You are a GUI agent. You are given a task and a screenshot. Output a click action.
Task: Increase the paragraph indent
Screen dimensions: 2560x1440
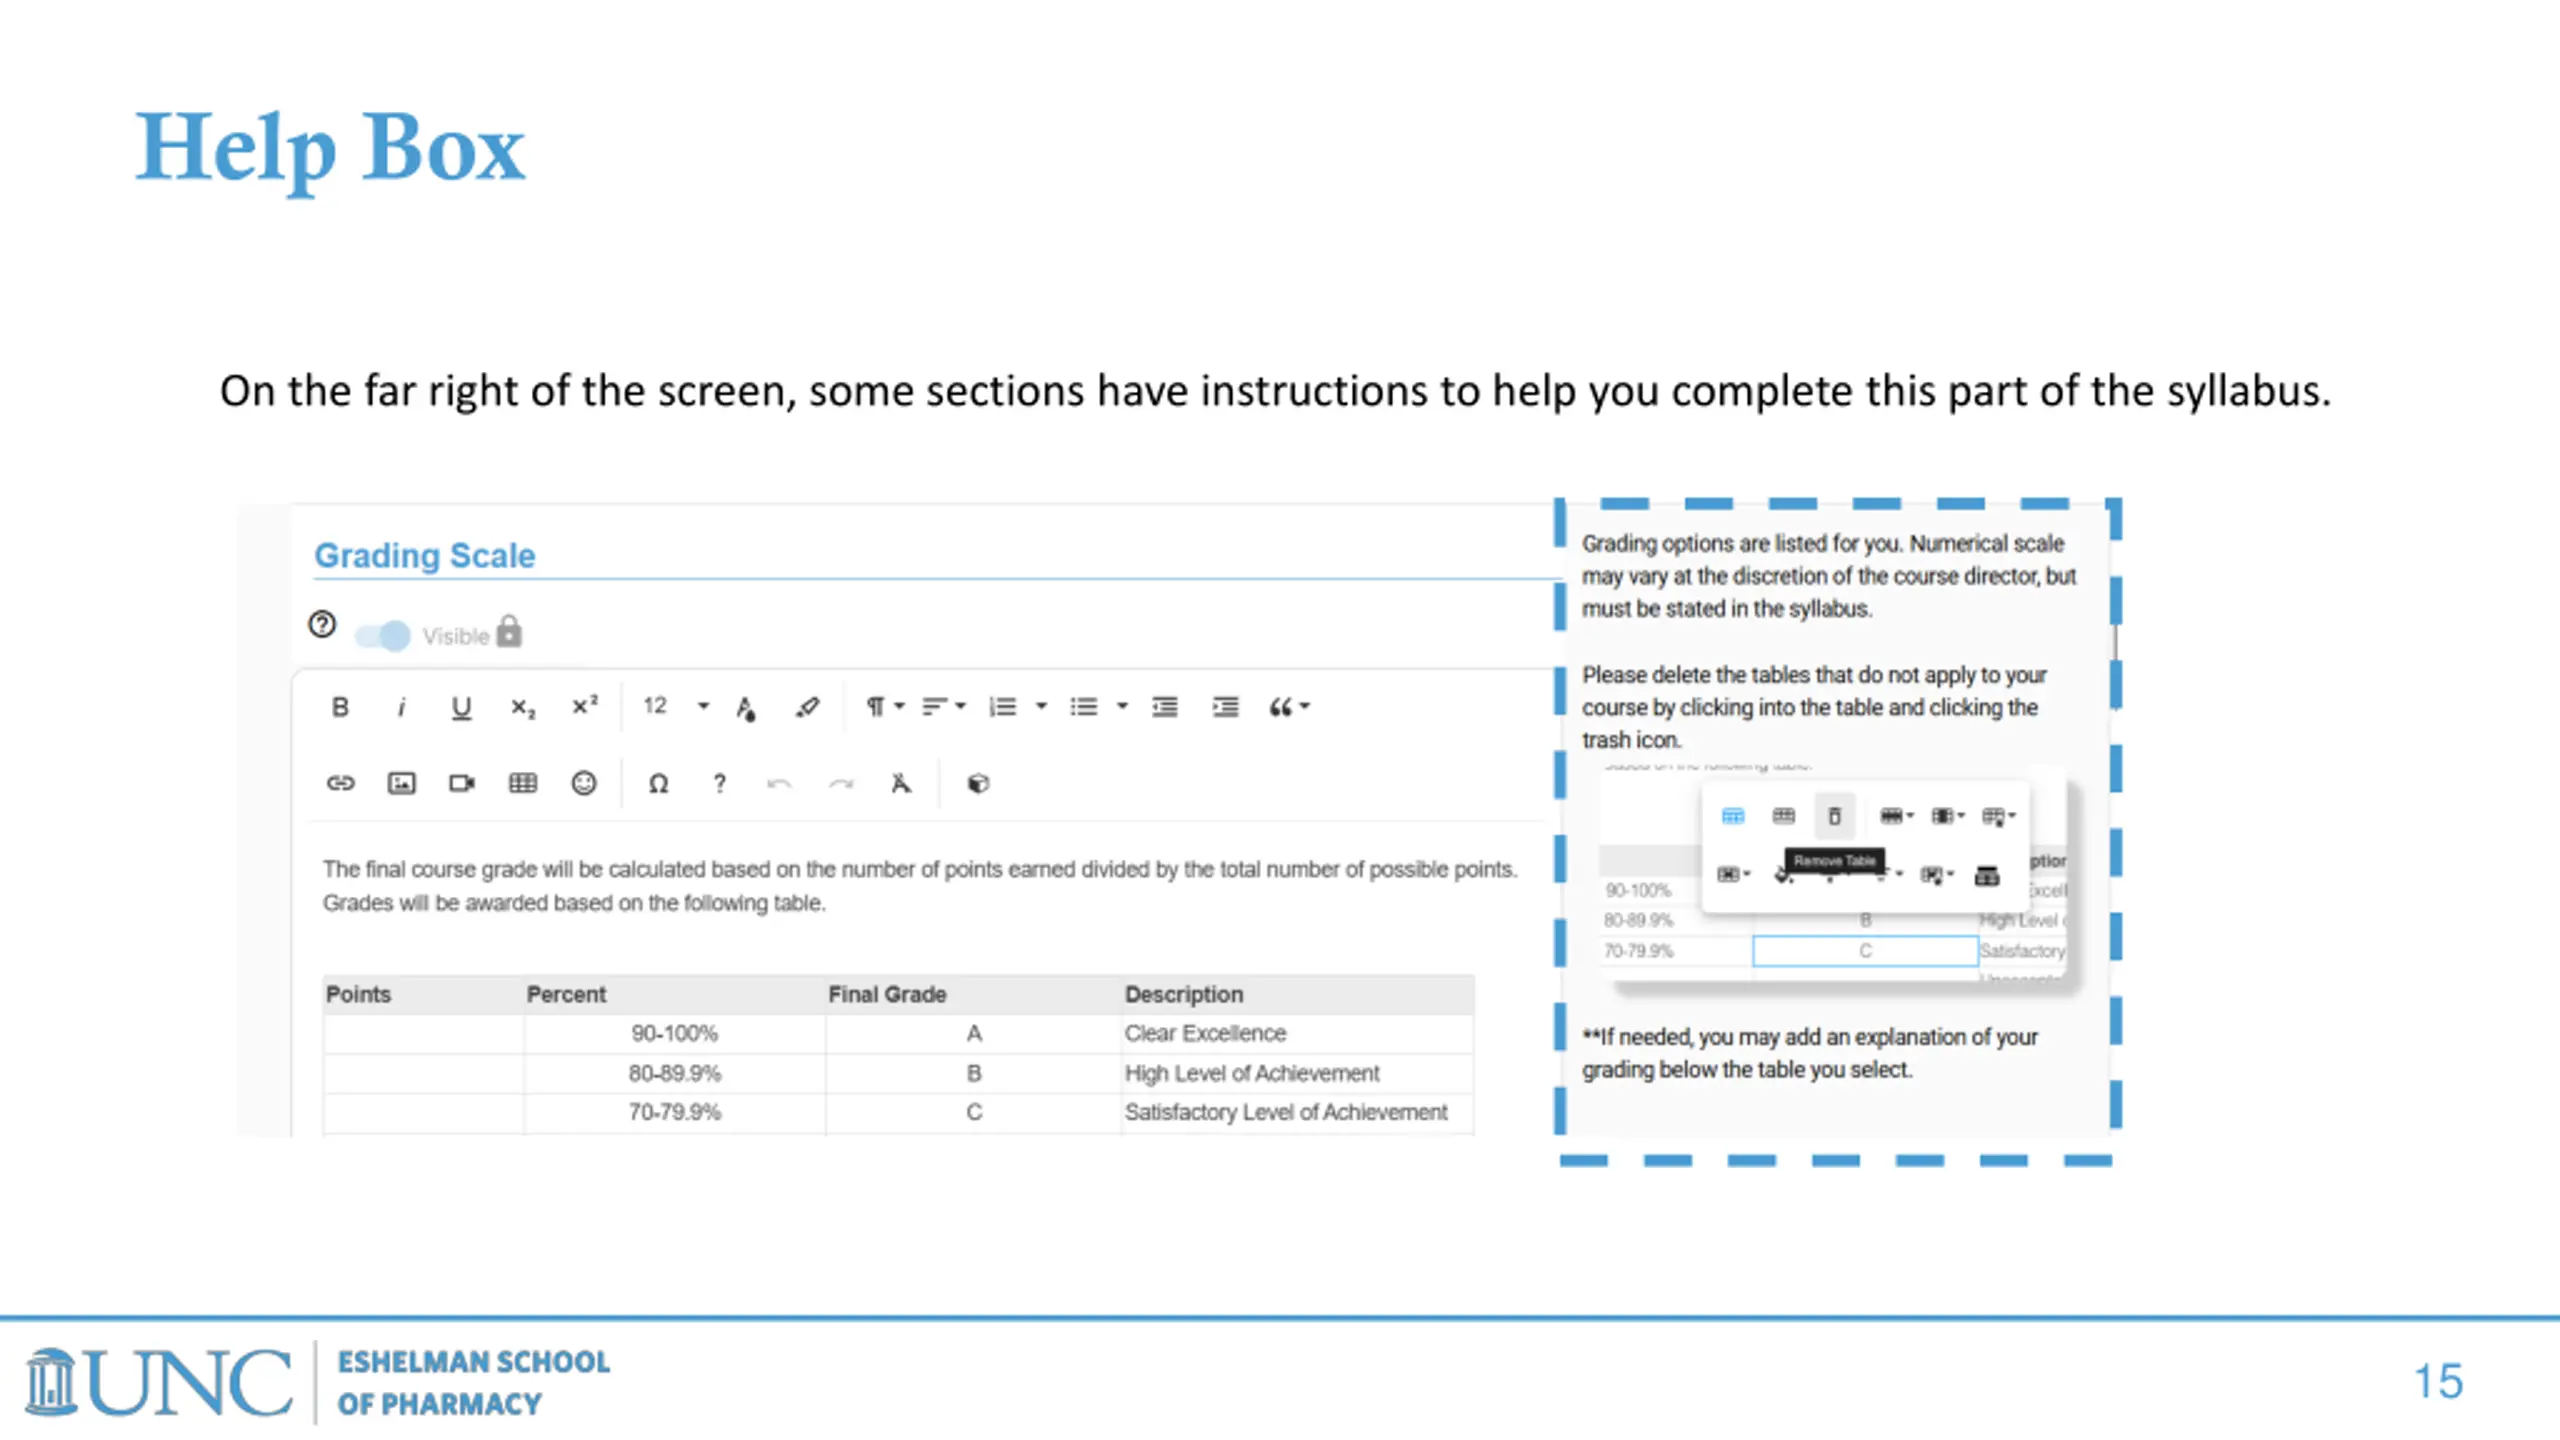pos(1225,707)
